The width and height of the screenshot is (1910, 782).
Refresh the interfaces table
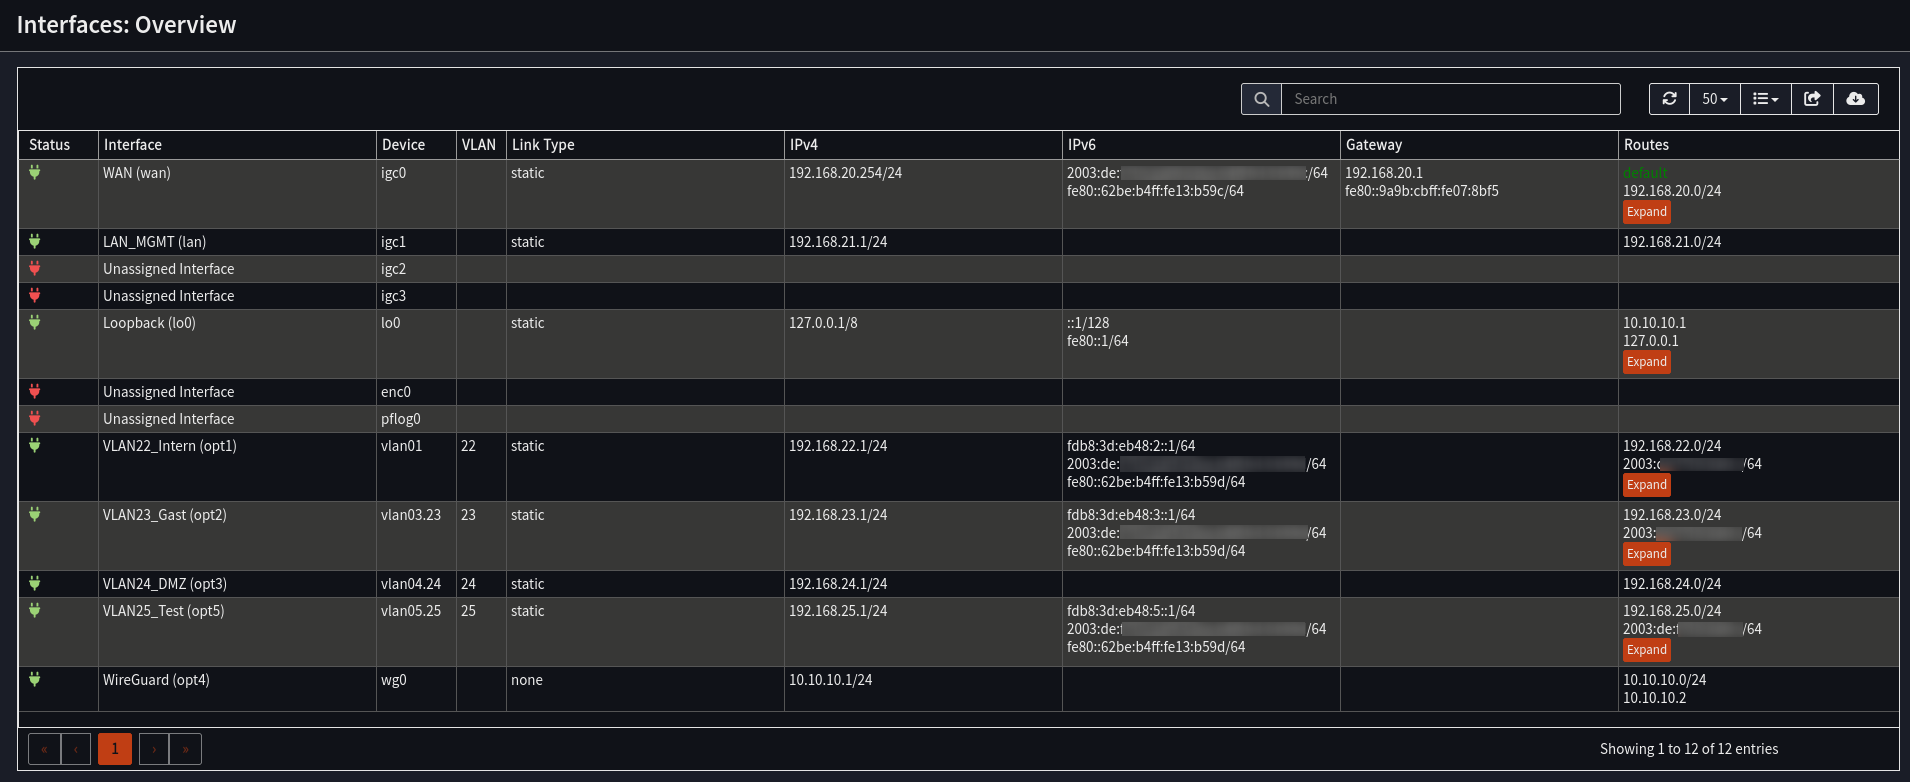point(1669,99)
